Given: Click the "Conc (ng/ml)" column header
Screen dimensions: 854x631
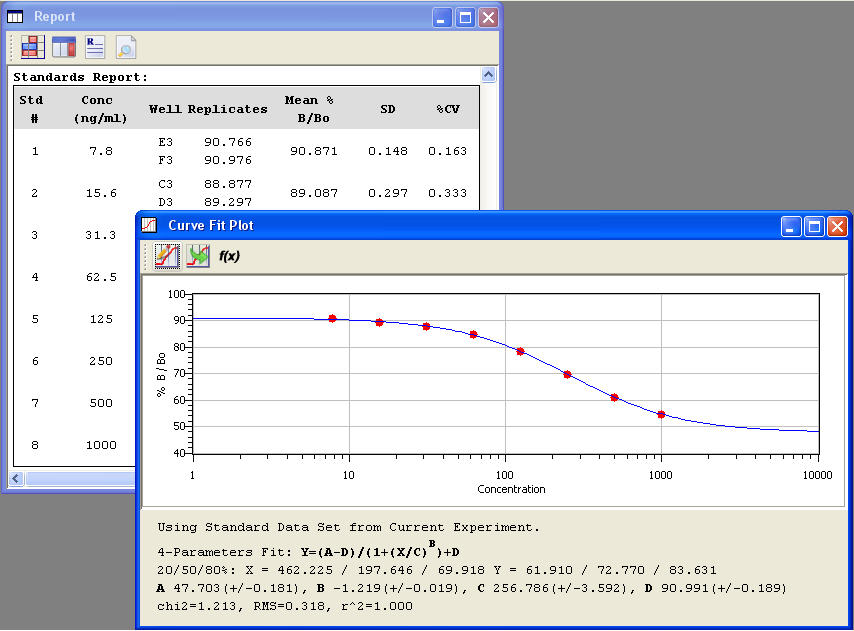Looking at the screenshot, I should (x=100, y=109).
